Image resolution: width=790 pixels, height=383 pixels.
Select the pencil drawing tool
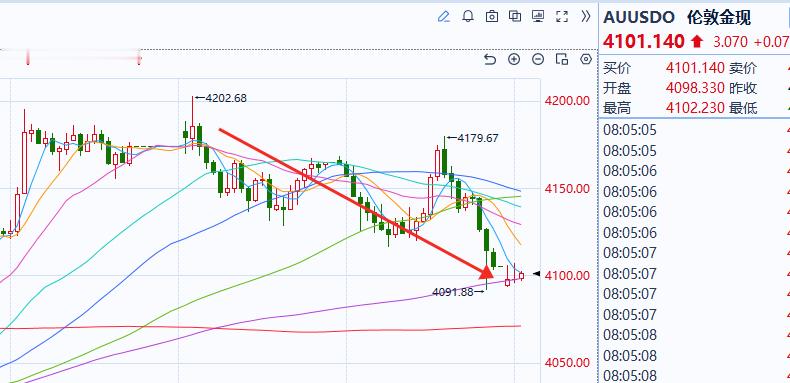(443, 17)
